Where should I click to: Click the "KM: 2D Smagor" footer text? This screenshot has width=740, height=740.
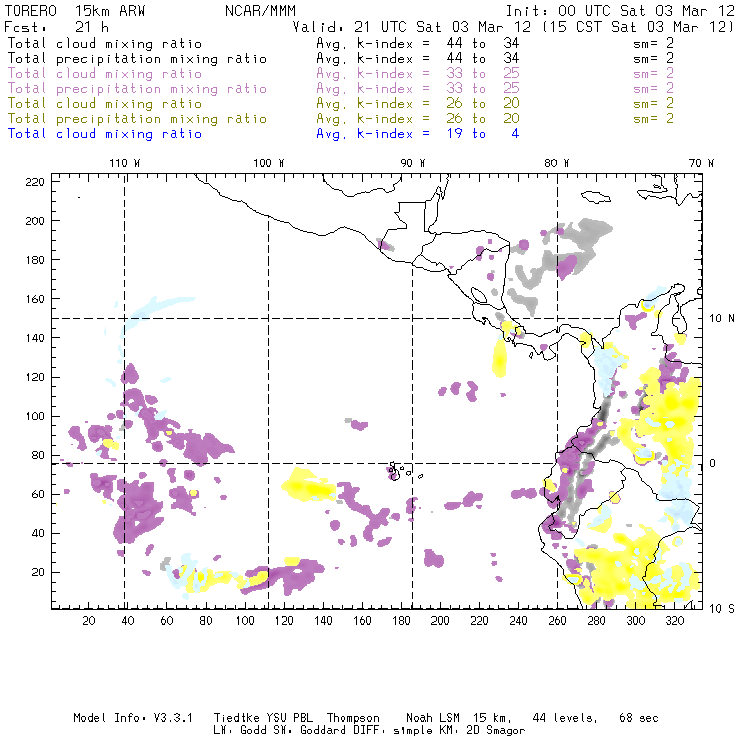480,730
